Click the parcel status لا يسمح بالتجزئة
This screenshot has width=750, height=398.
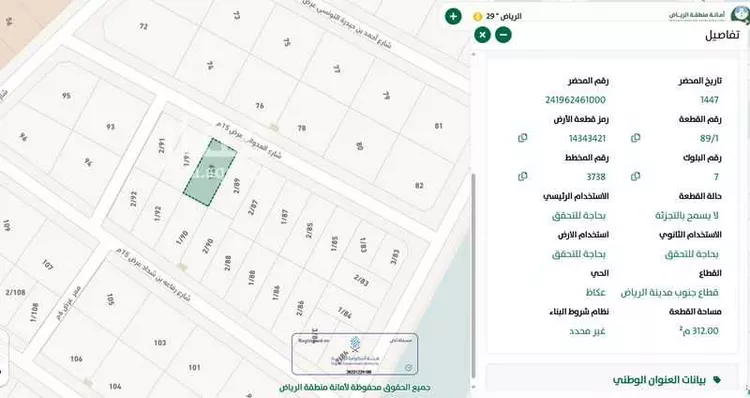click(687, 216)
